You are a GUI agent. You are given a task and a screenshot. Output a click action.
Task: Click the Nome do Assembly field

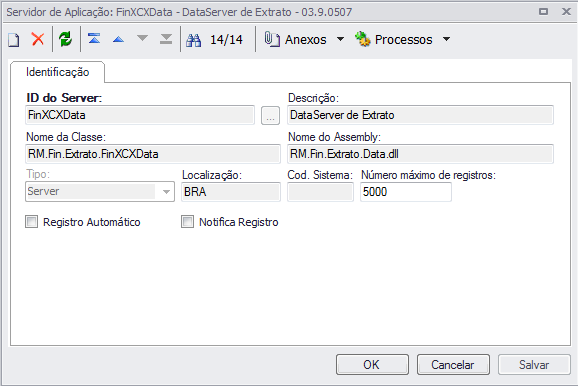click(420, 154)
